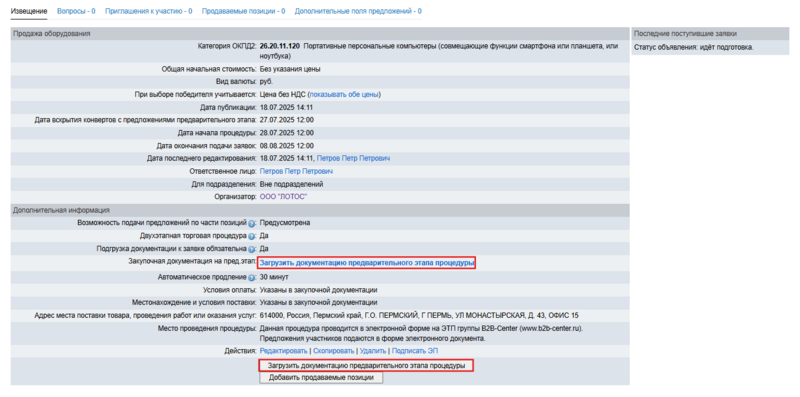Click the Скопировать action link
The image size is (800, 397).
click(333, 351)
